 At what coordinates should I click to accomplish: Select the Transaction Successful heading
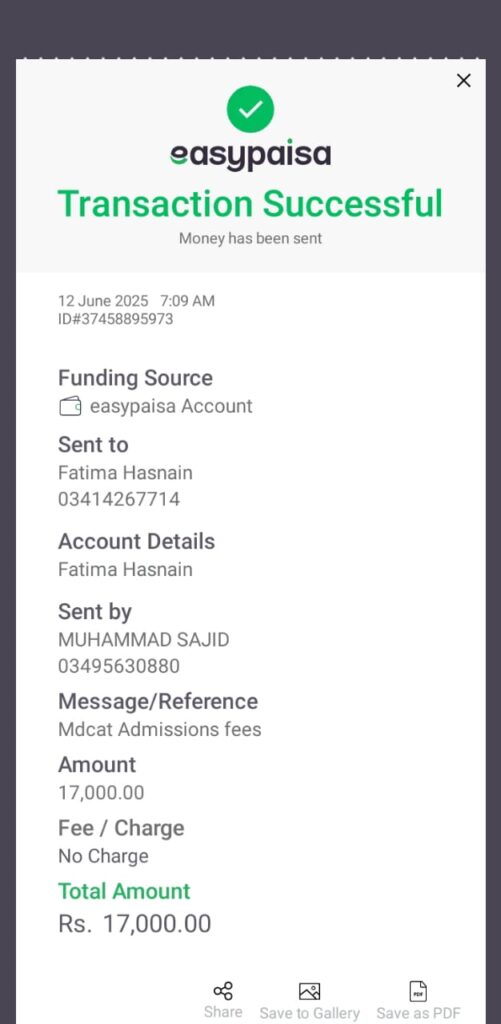coord(250,203)
